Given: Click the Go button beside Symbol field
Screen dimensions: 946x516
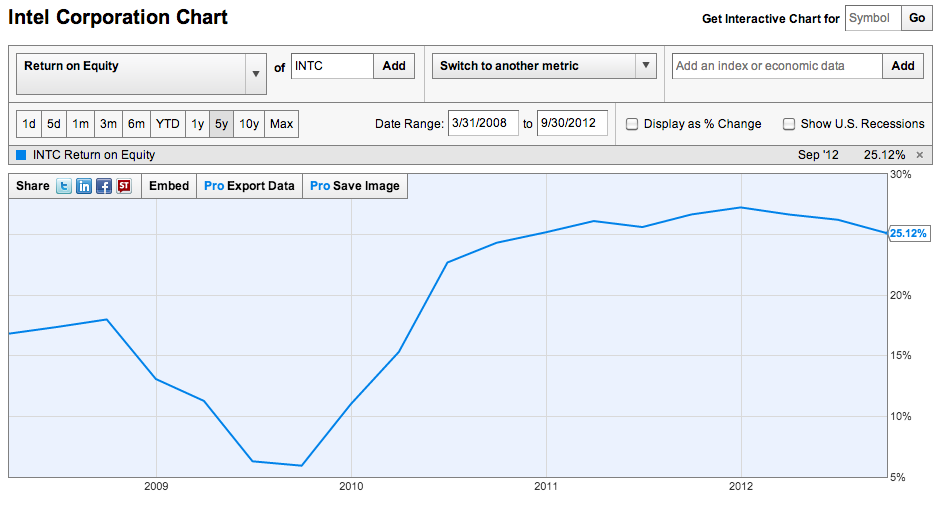Looking at the screenshot, I should point(917,18).
